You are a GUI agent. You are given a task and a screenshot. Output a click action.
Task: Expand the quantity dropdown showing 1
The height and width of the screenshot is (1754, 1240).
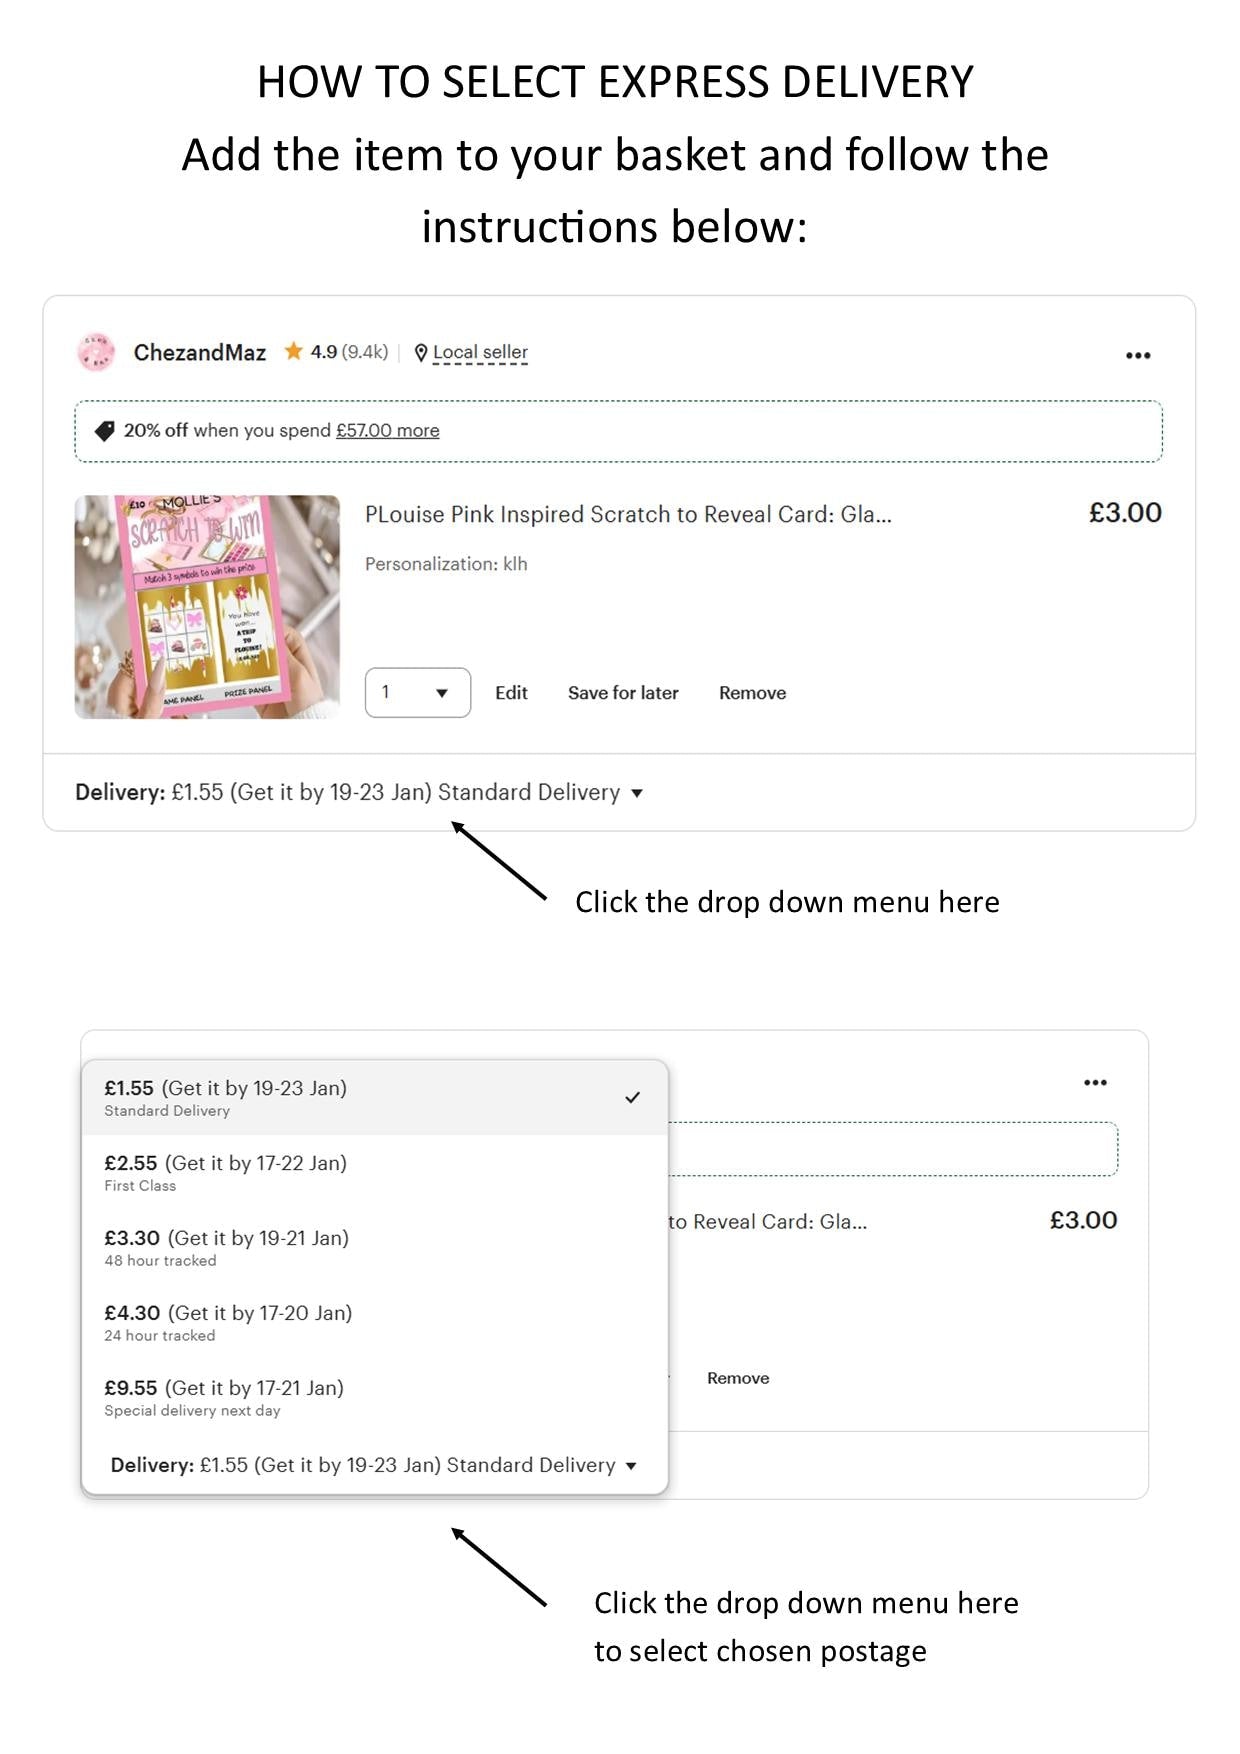click(x=418, y=692)
